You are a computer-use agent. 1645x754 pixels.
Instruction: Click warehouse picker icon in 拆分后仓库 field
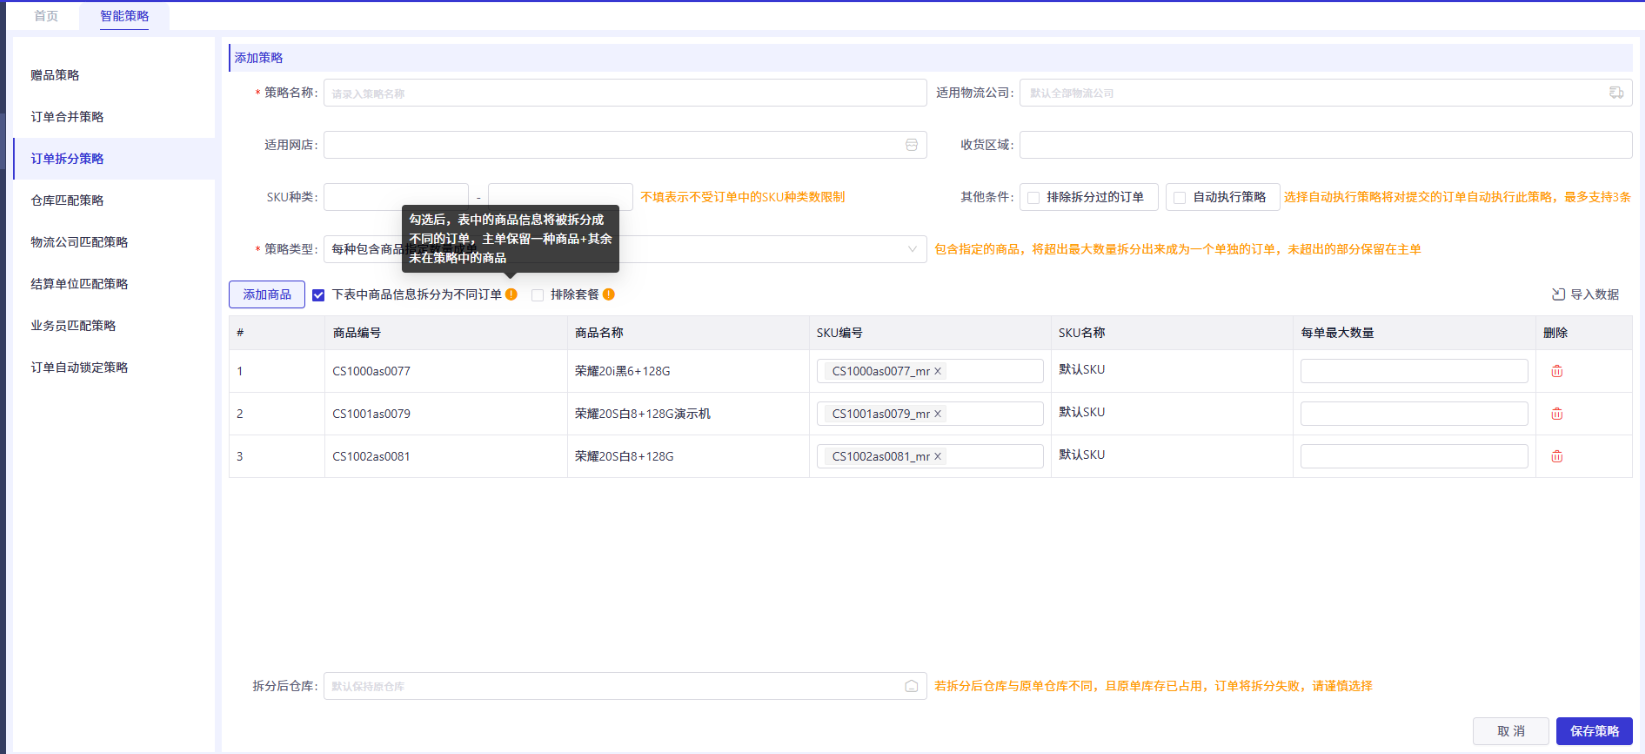coord(911,686)
